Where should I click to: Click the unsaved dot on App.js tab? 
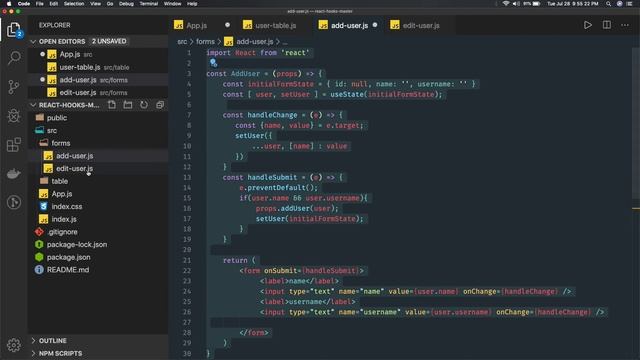pyautogui.click(x=227, y=25)
